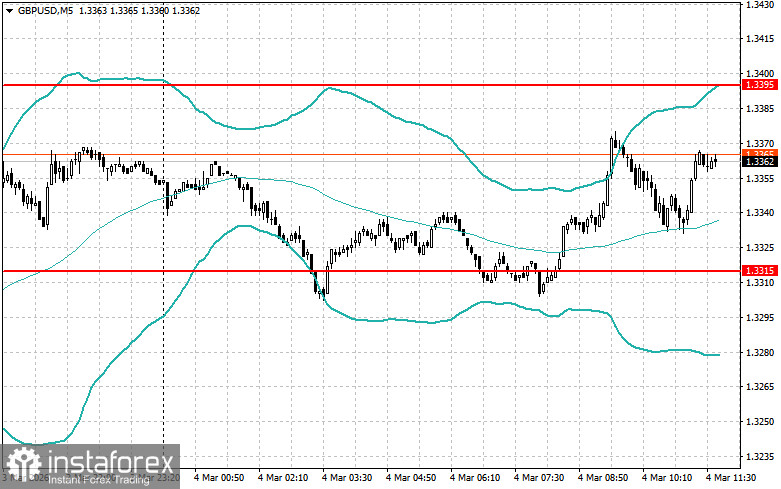
Task: Click the 1.3235 price scale value
Action: 760,457
